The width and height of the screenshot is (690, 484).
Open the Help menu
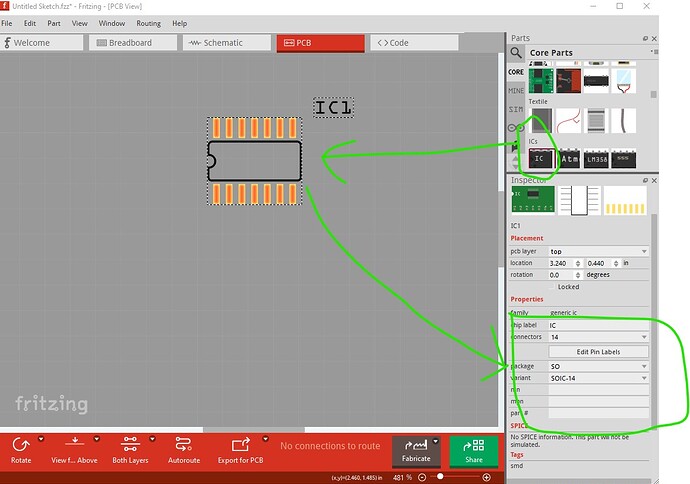(x=180, y=23)
